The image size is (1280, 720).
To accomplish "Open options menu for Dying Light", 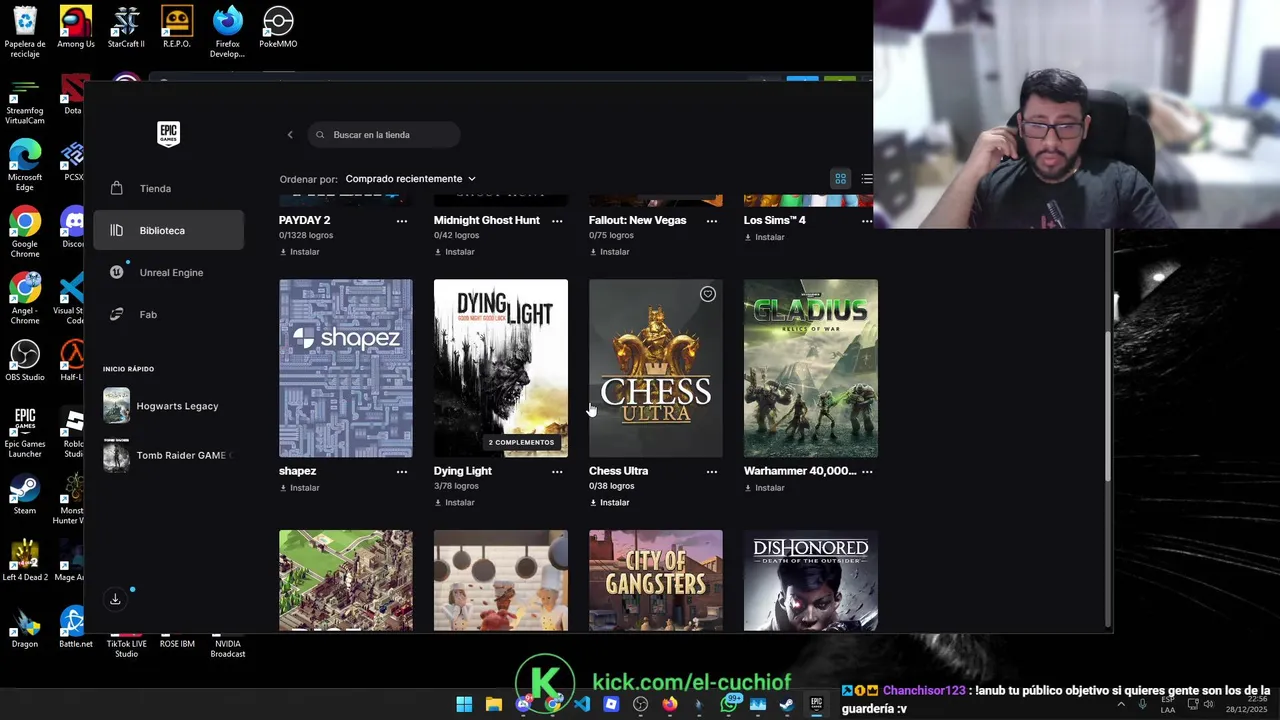I will [x=557, y=471].
